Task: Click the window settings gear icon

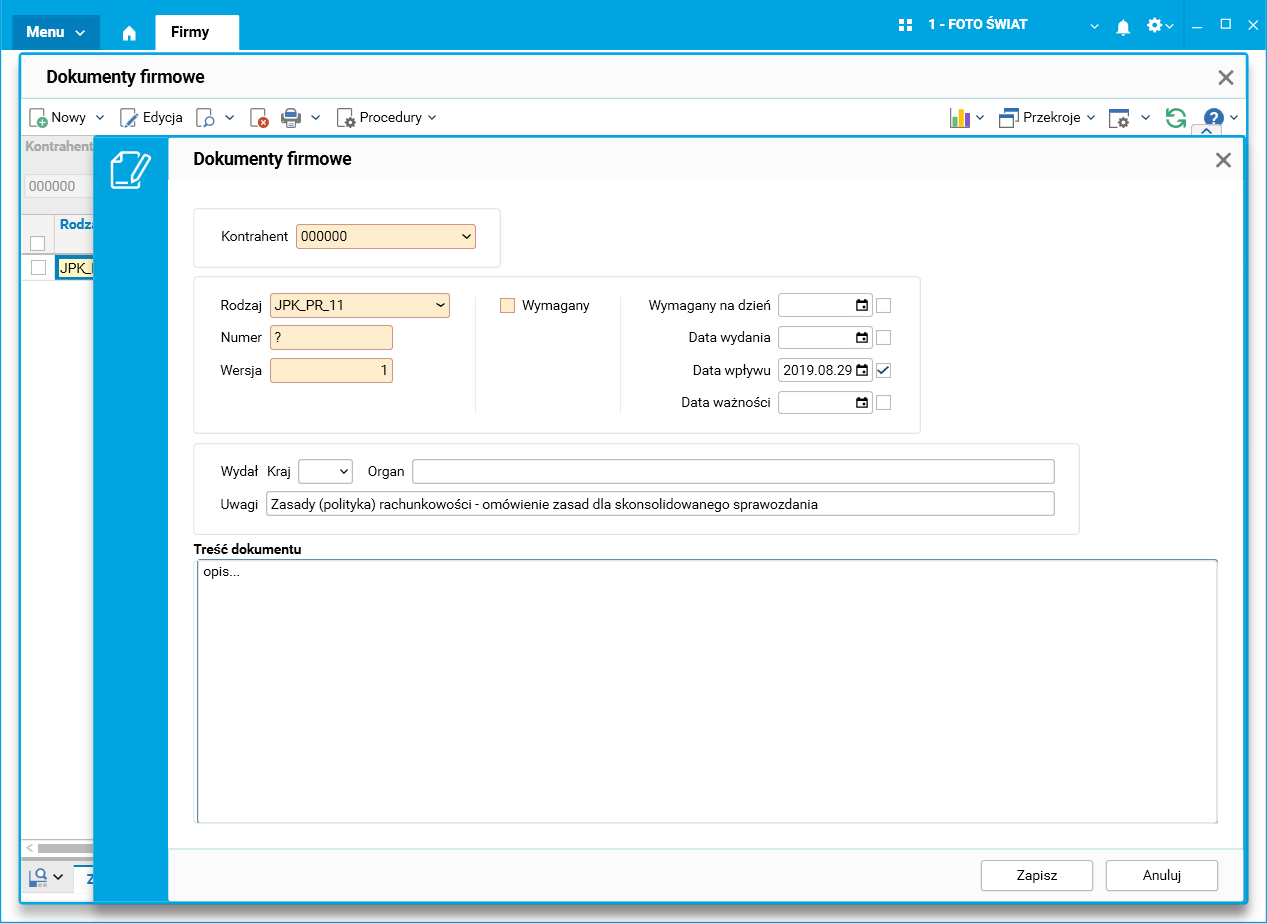Action: click(x=1118, y=118)
